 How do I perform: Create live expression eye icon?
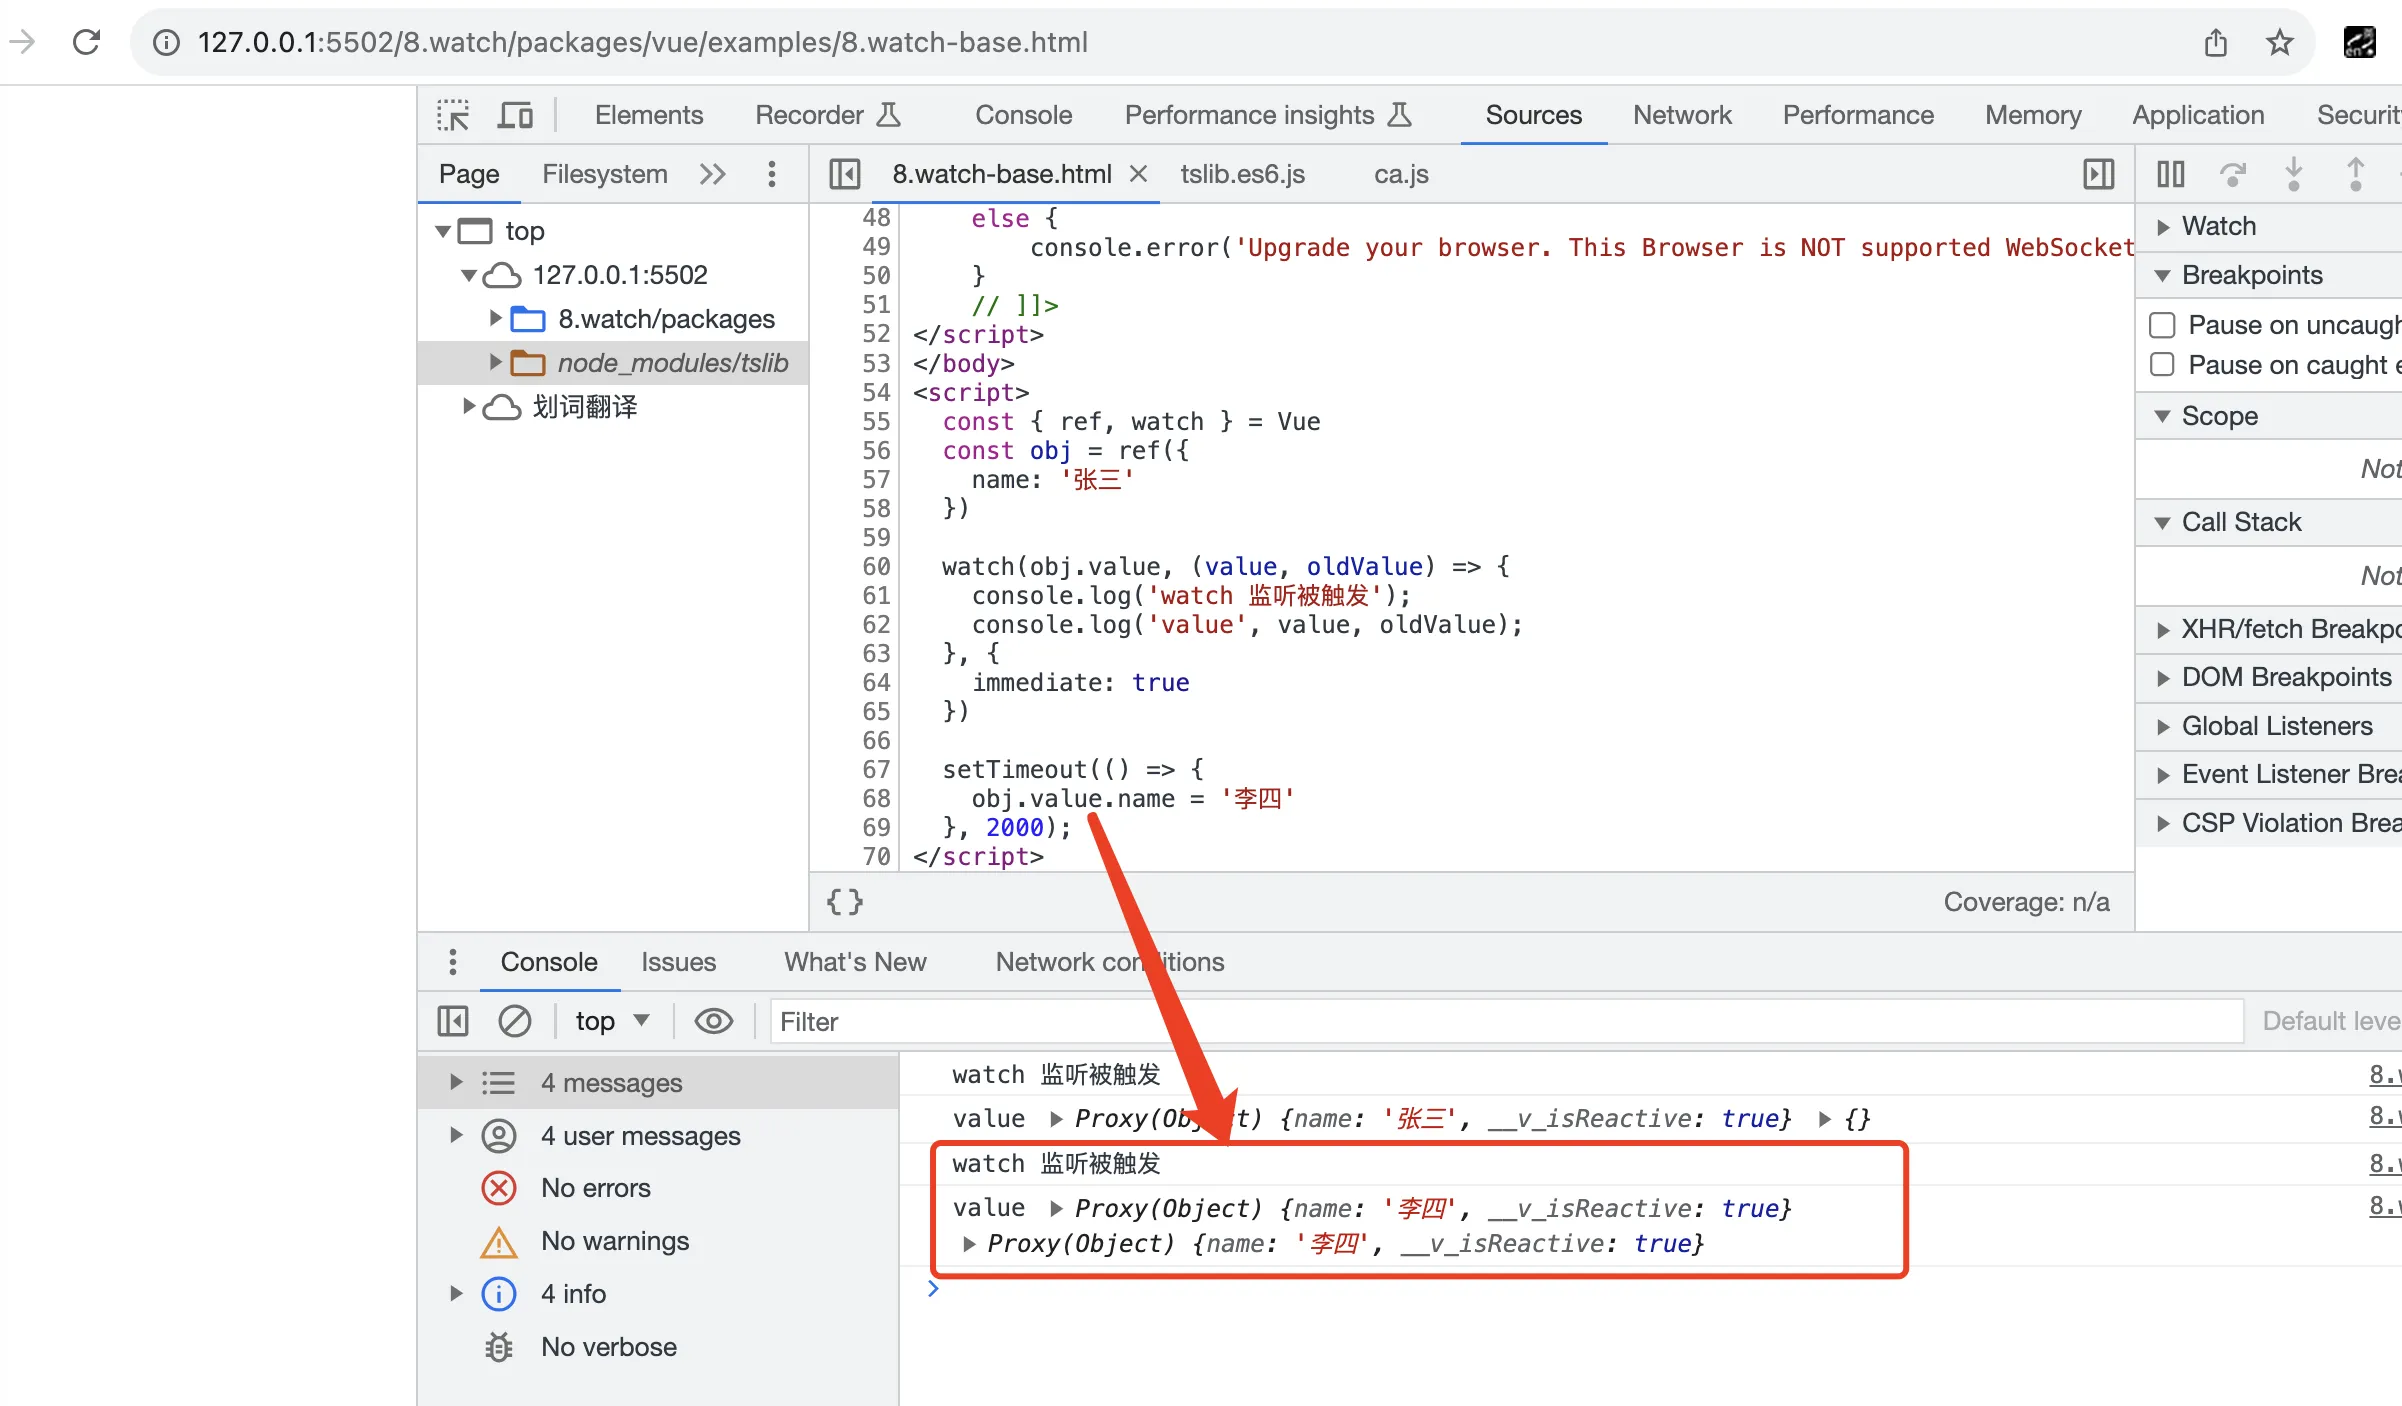[714, 1021]
